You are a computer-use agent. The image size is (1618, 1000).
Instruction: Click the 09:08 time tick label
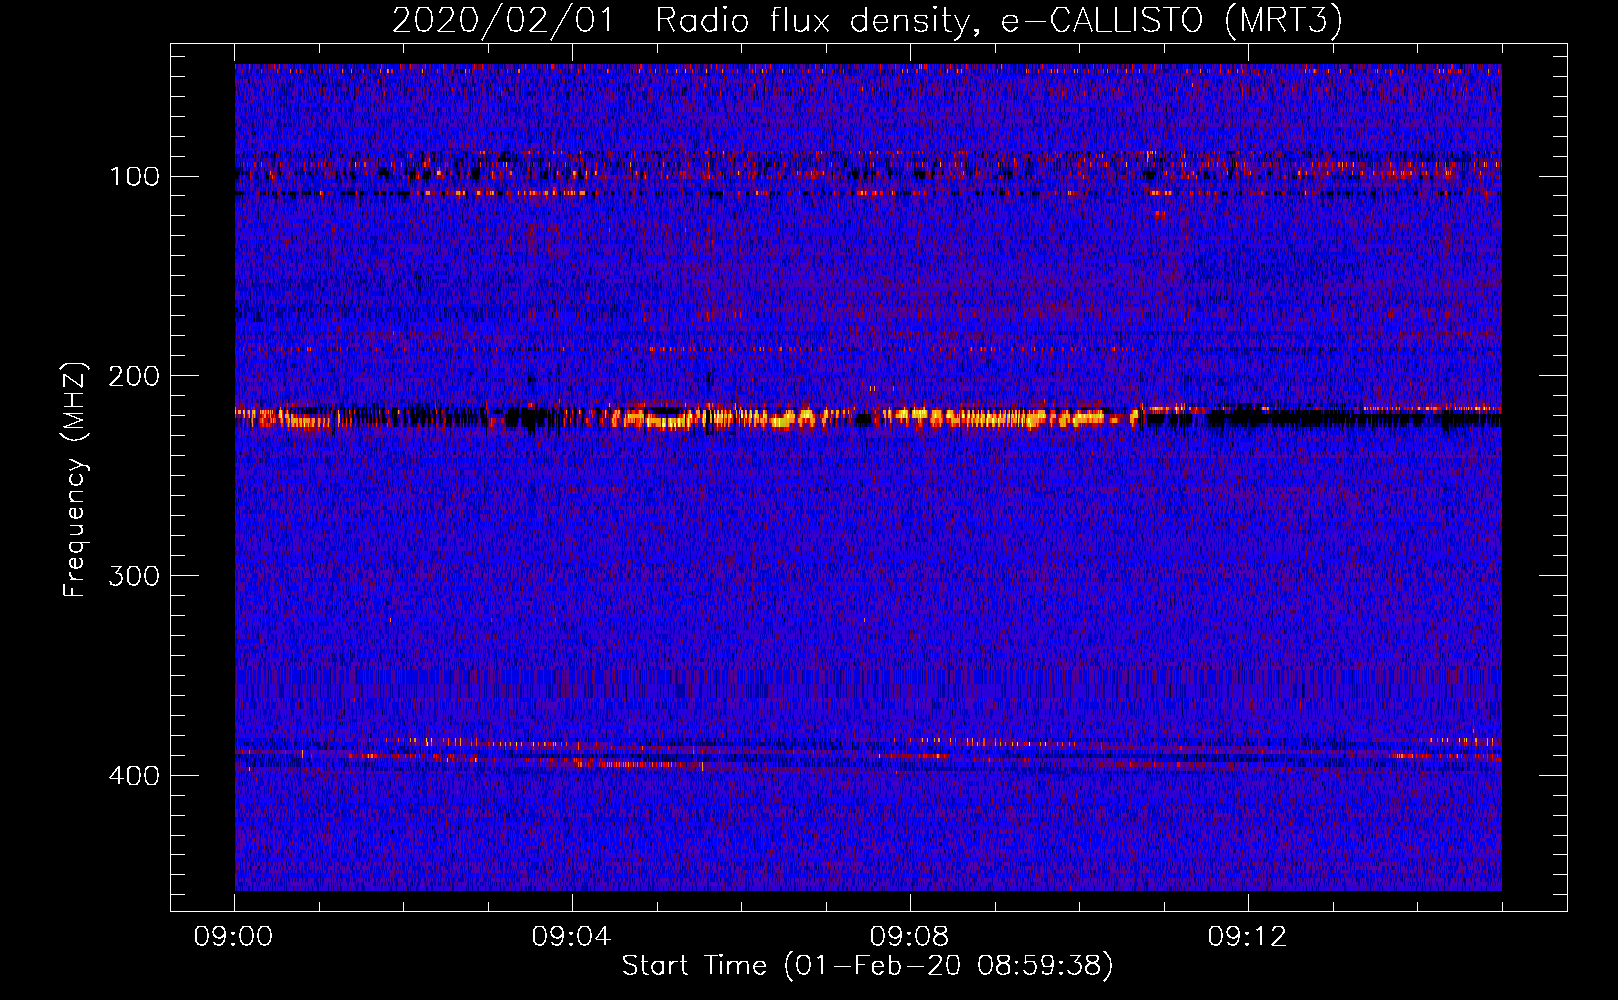pyautogui.click(x=910, y=937)
